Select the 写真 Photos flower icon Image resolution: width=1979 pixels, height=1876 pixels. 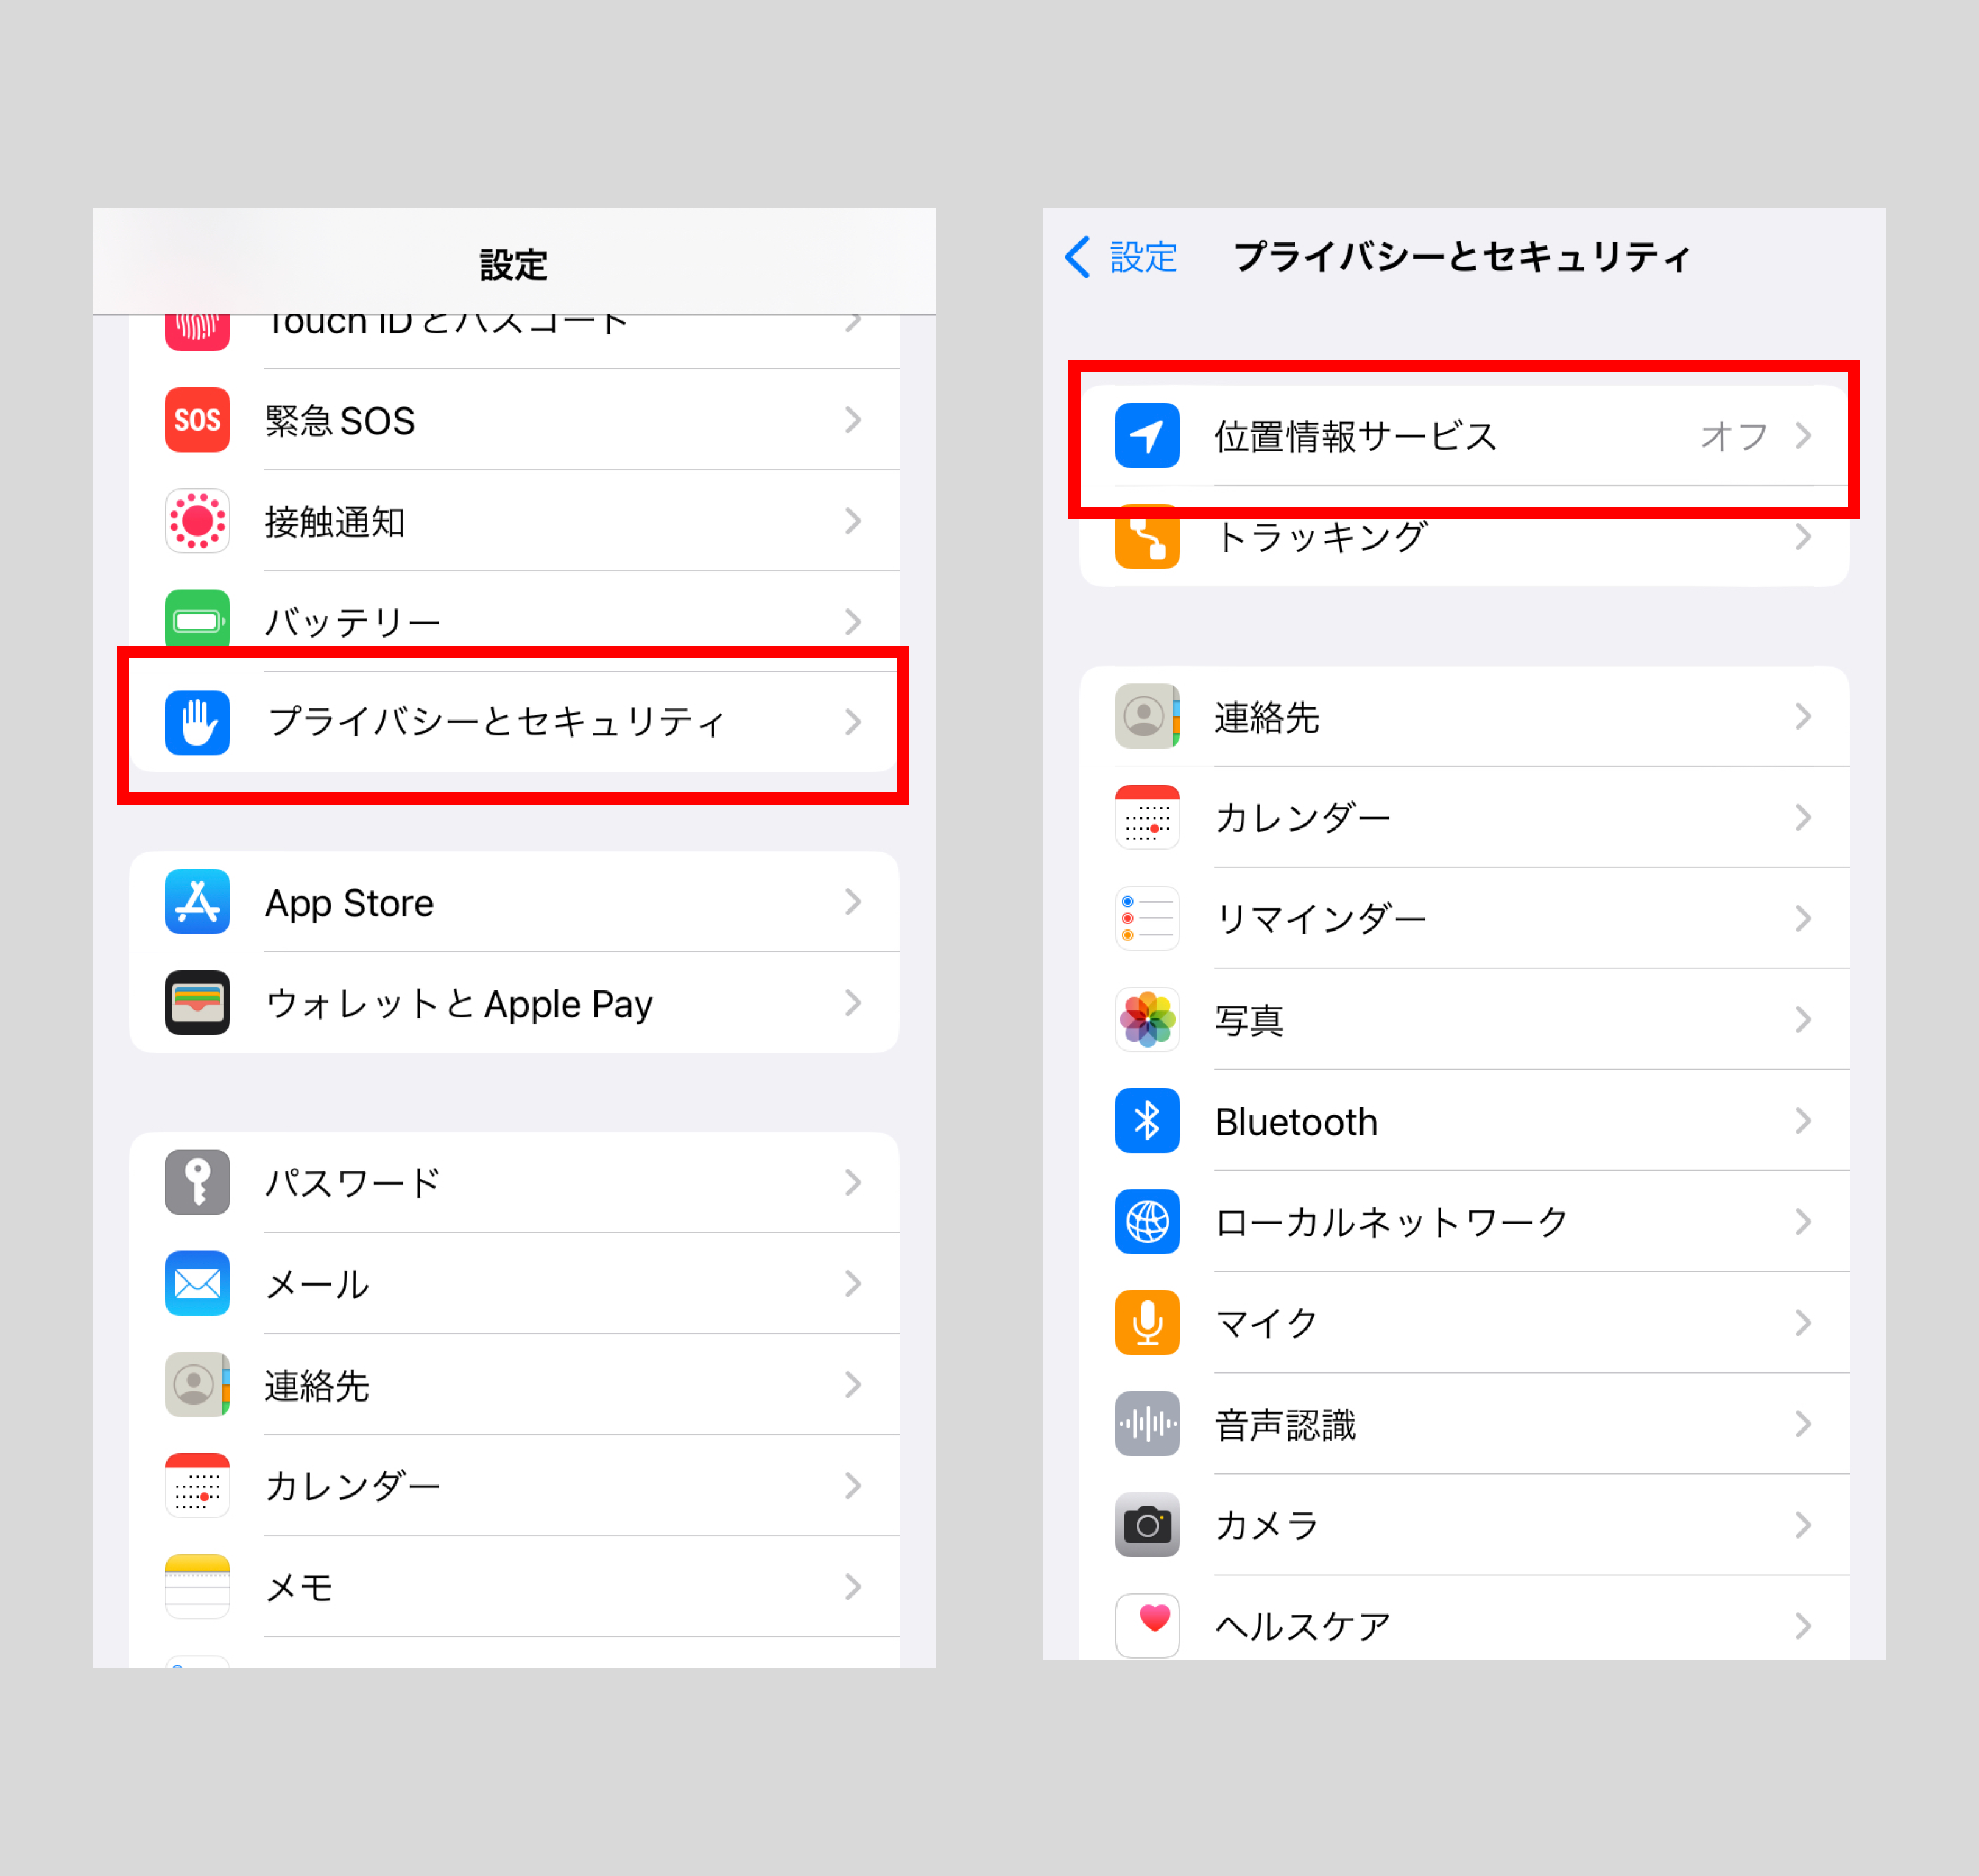click(1147, 1020)
